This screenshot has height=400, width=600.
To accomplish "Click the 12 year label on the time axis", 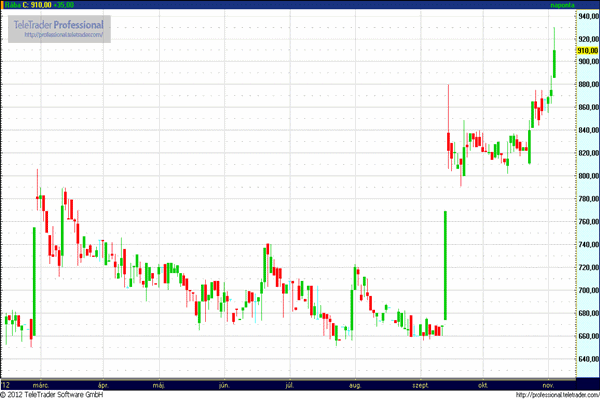I will 6,383.
